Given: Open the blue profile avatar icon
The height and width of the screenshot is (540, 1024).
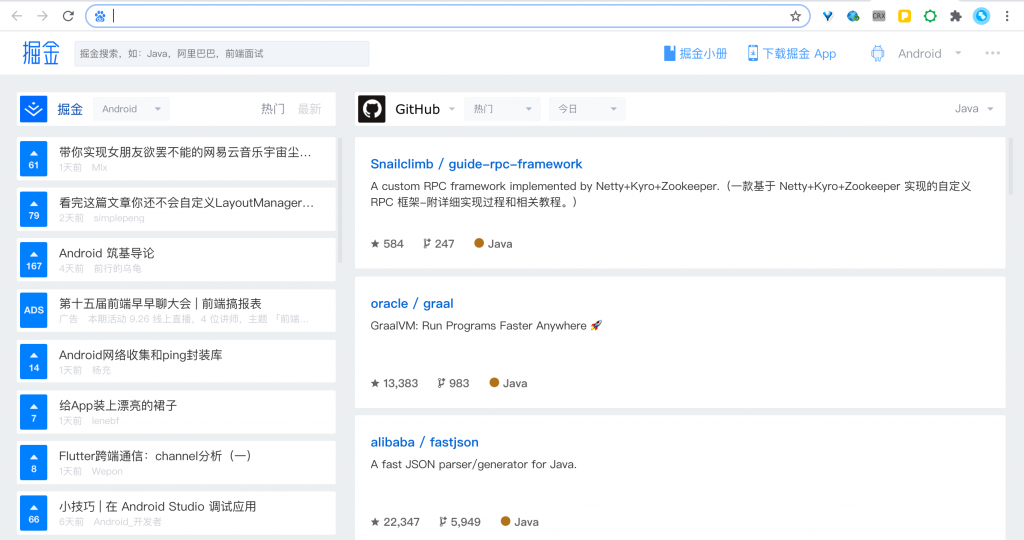Looking at the screenshot, I should pyautogui.click(x=981, y=16).
